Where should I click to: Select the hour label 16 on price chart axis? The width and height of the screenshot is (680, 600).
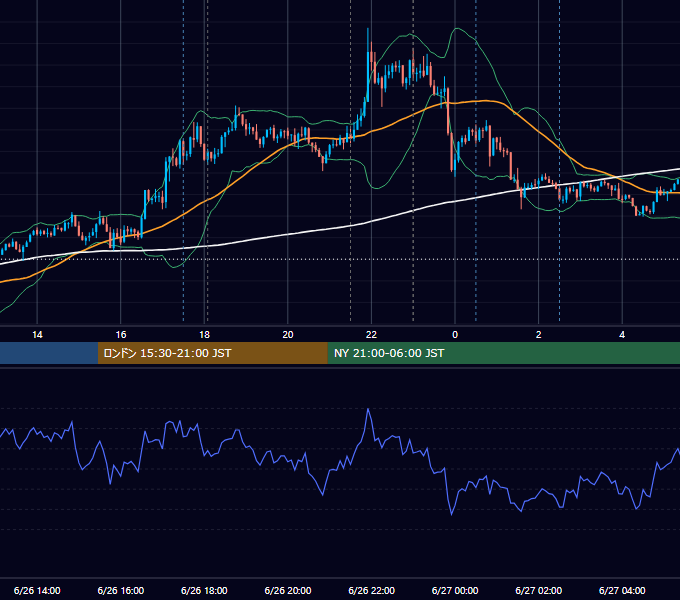121,335
